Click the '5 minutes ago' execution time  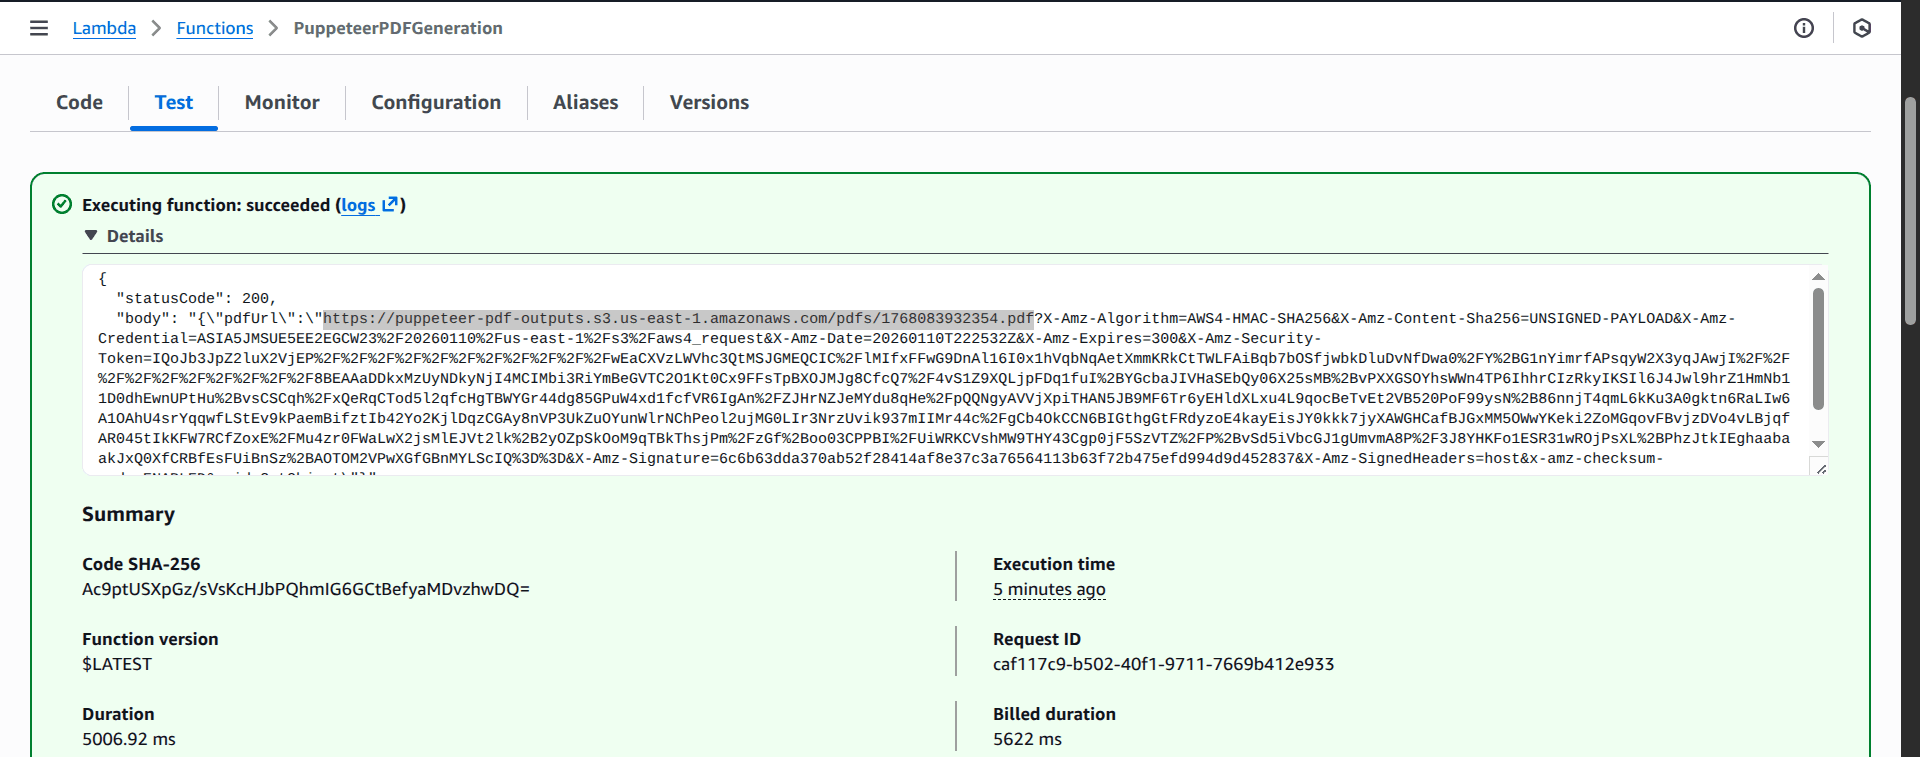tap(1049, 589)
